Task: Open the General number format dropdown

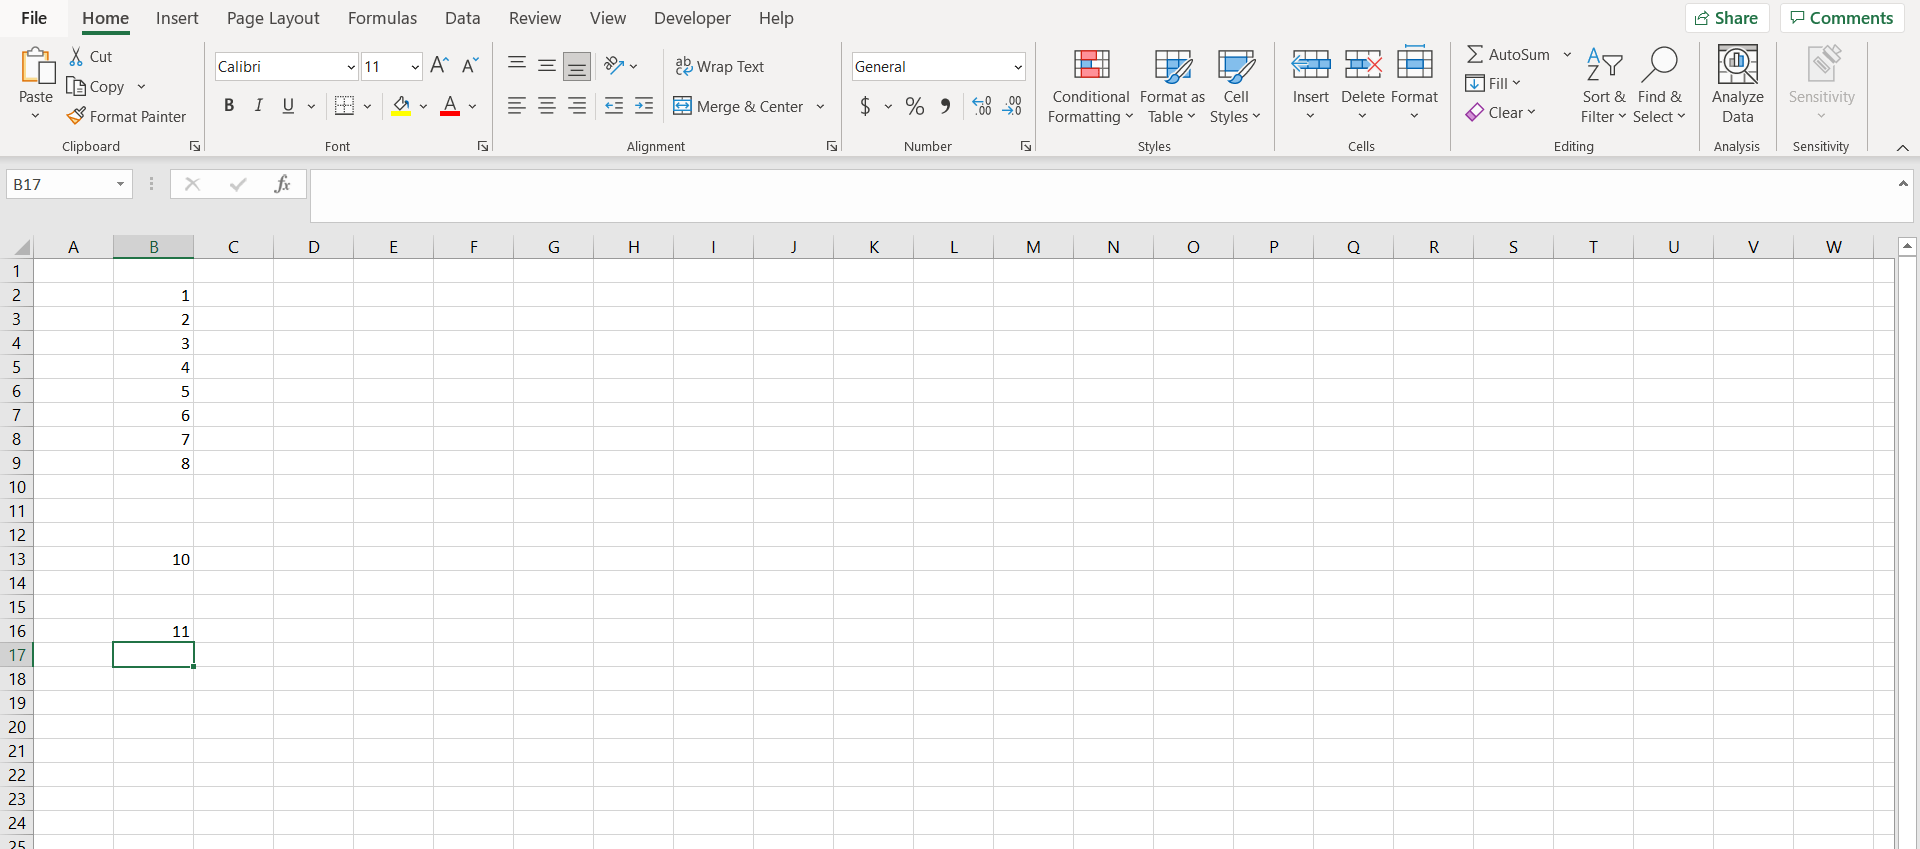Action: point(1018,67)
